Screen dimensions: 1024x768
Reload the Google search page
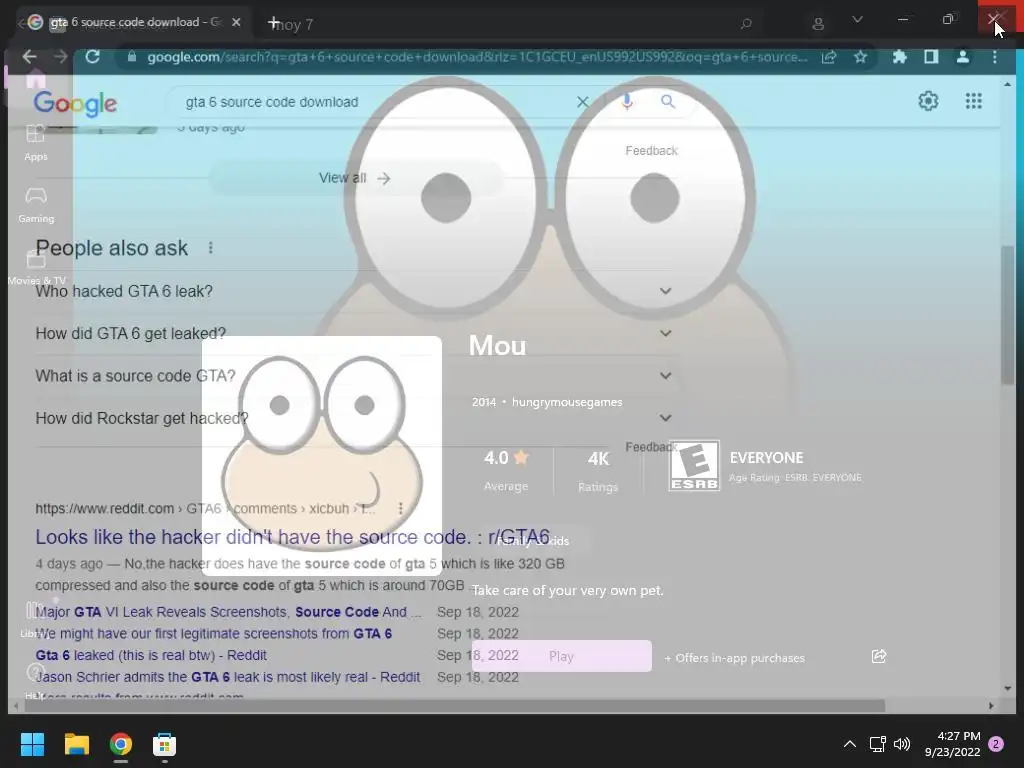tap(93, 57)
